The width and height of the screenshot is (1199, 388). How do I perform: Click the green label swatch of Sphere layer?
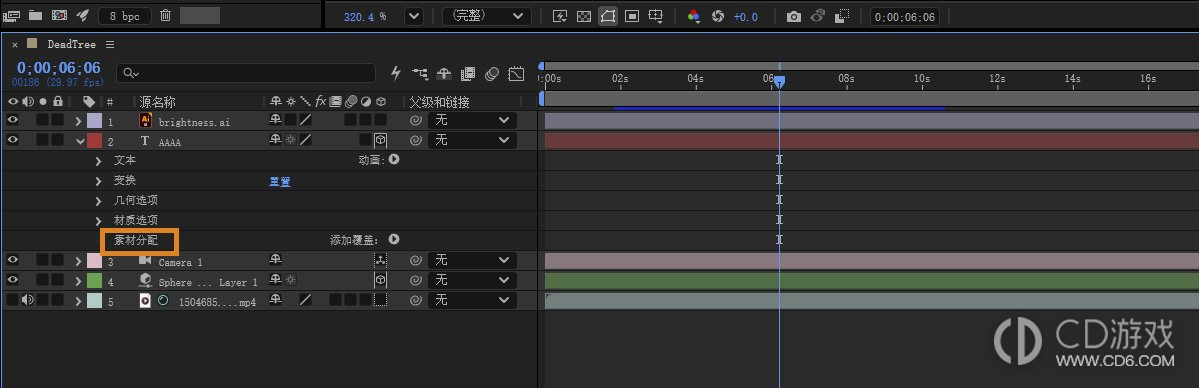click(x=94, y=281)
